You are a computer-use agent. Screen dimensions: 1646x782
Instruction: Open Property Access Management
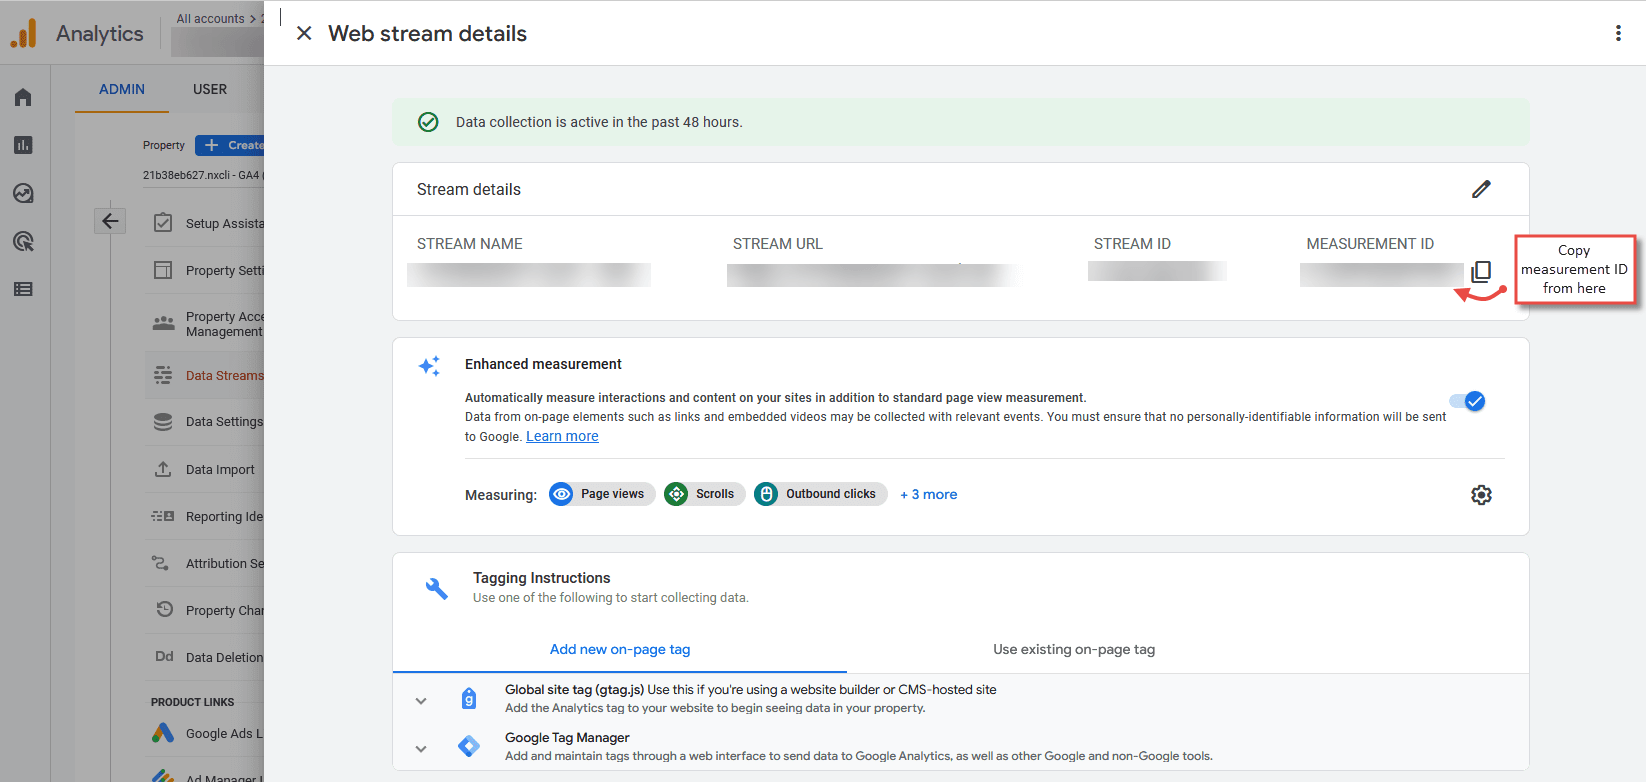coord(224,324)
